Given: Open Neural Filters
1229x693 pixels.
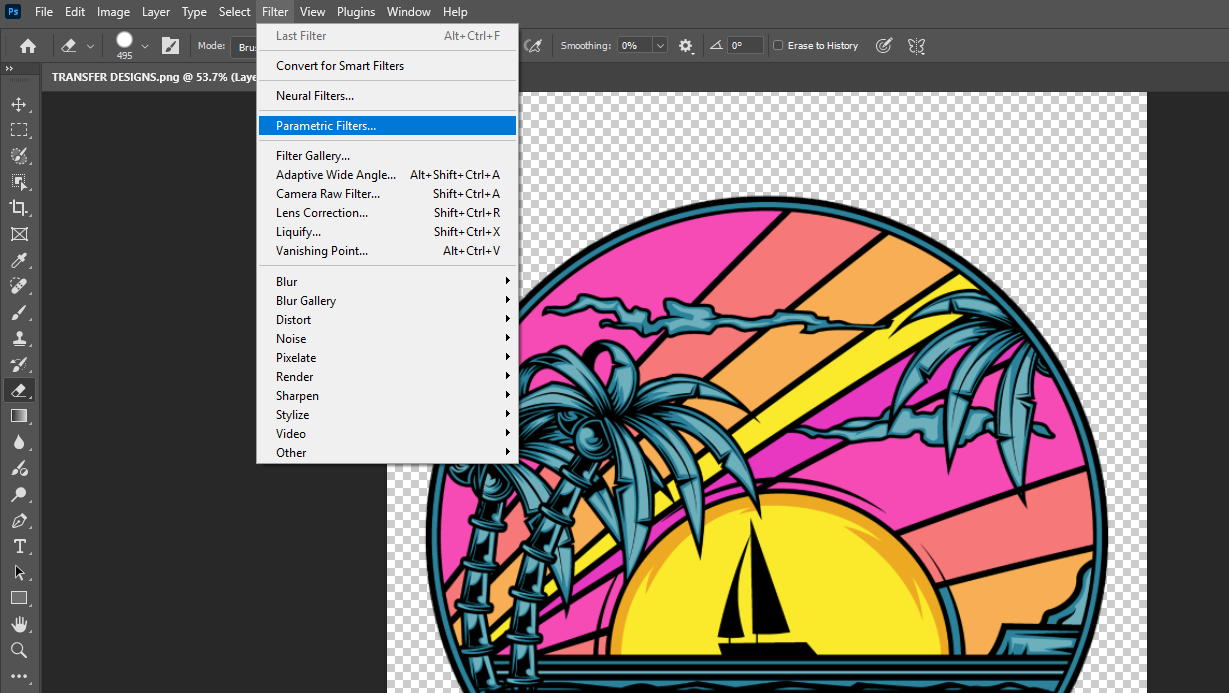Looking at the screenshot, I should point(387,95).
